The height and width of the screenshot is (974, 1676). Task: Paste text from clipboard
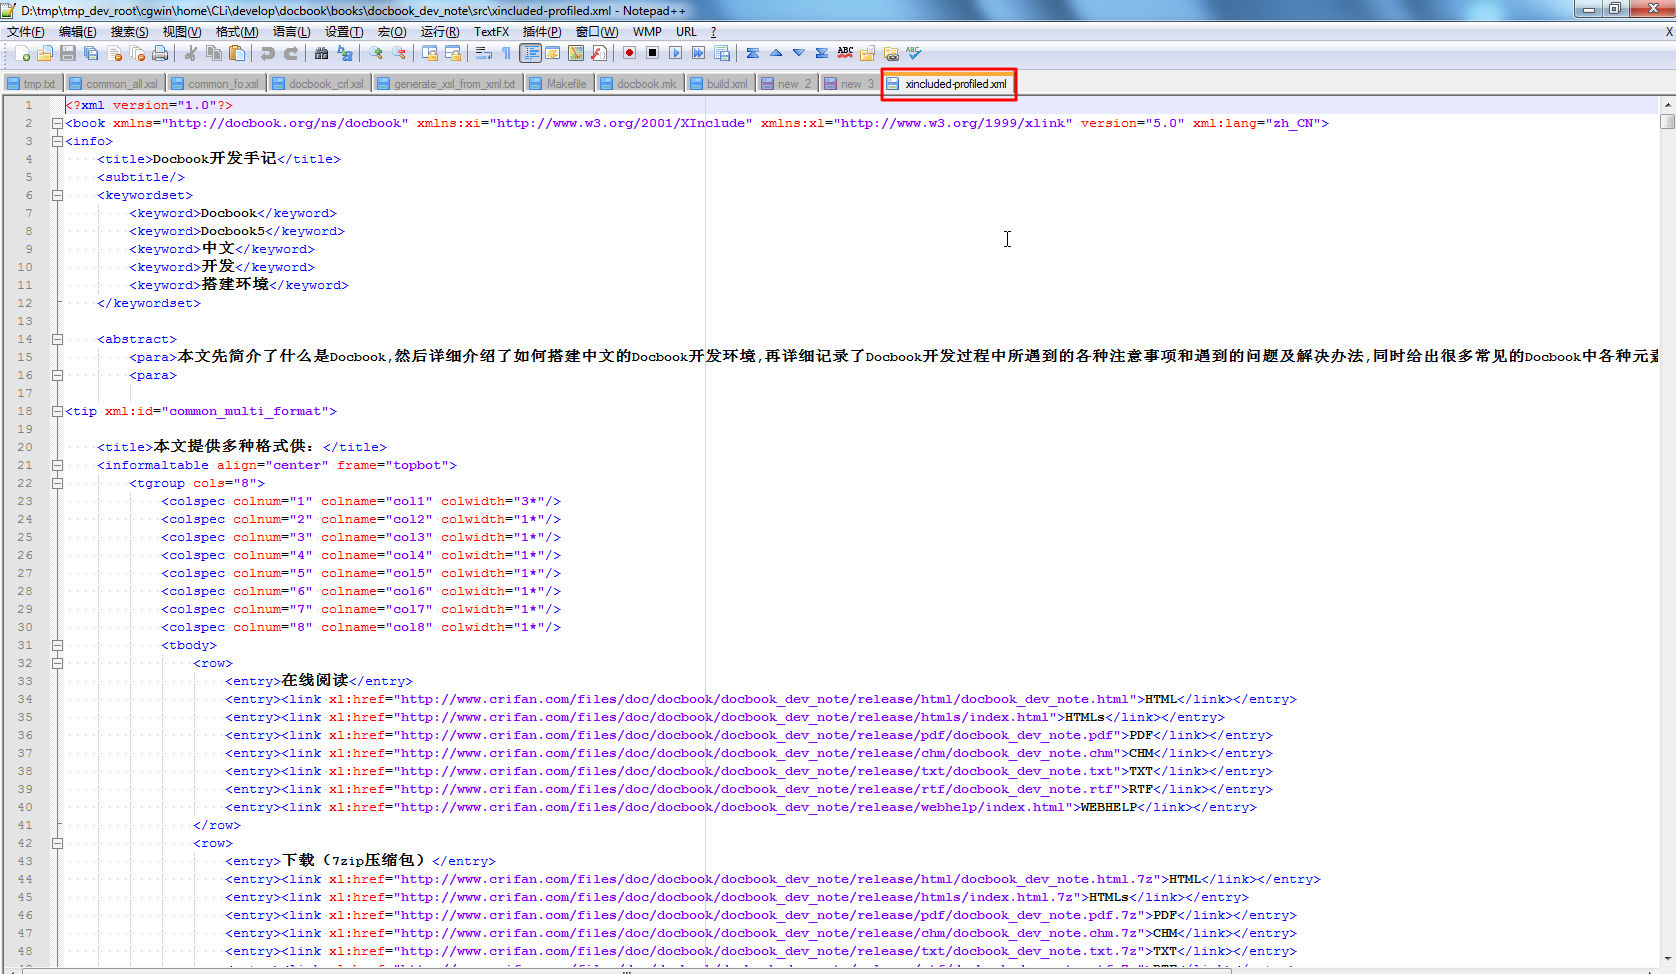coord(237,53)
